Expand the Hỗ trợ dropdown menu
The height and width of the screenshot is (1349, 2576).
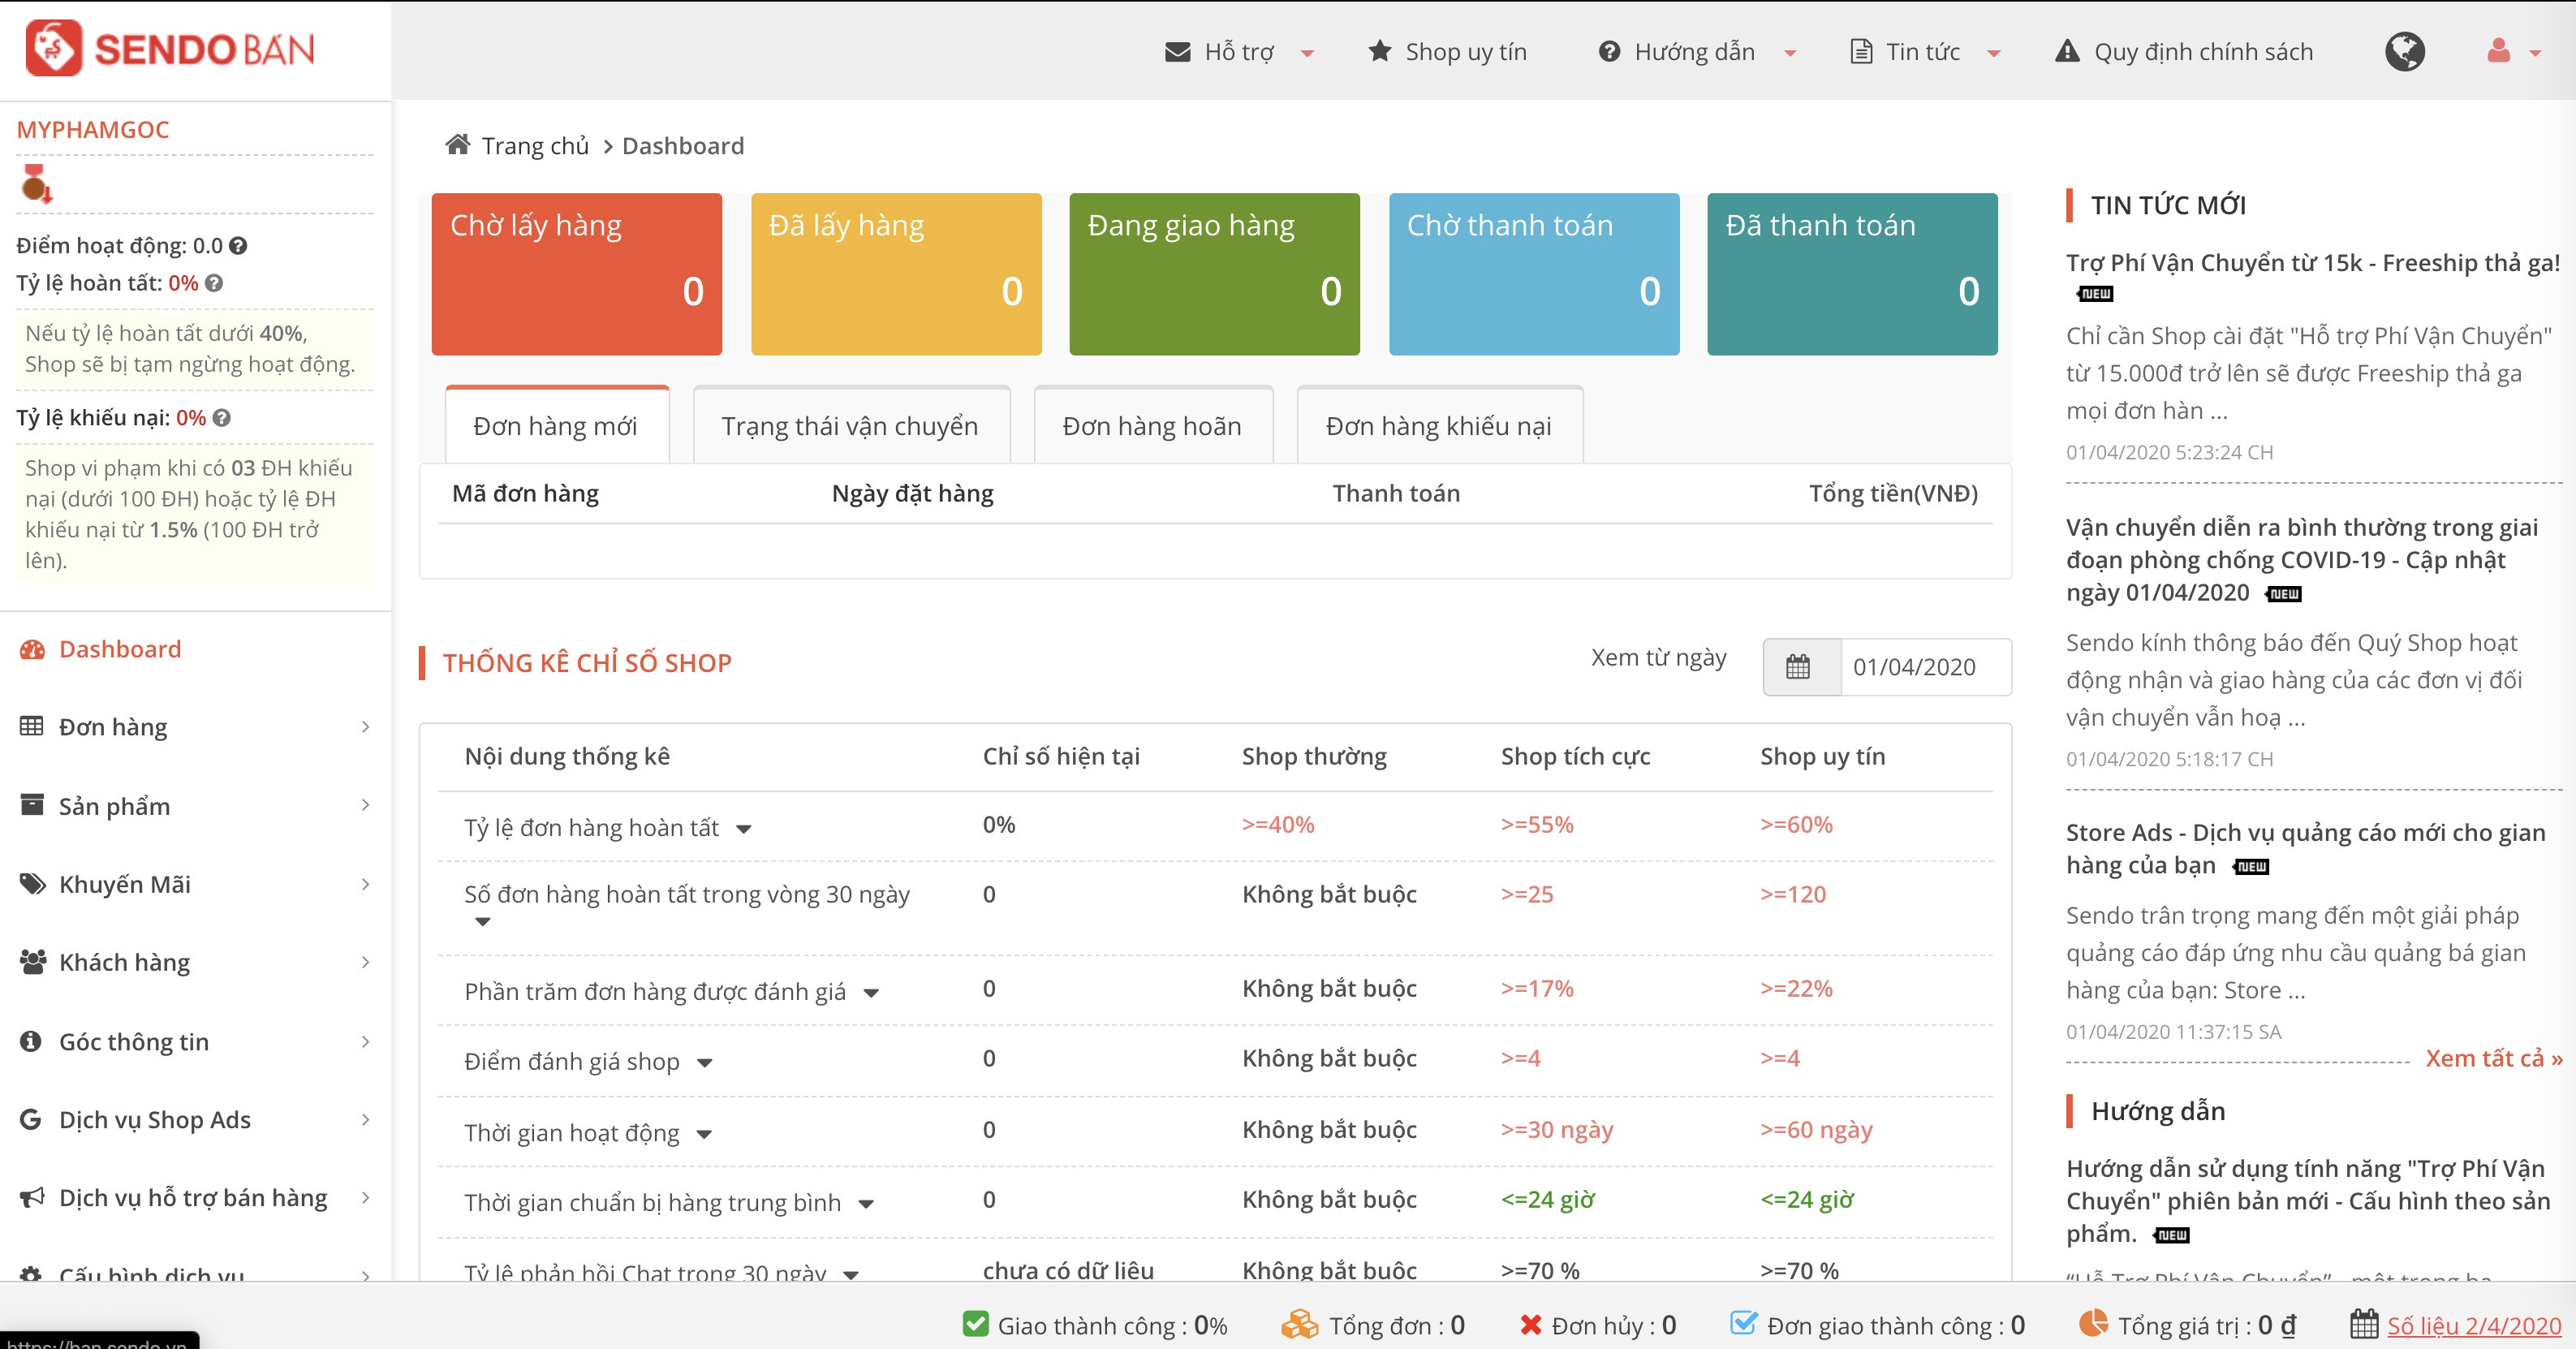click(1240, 52)
